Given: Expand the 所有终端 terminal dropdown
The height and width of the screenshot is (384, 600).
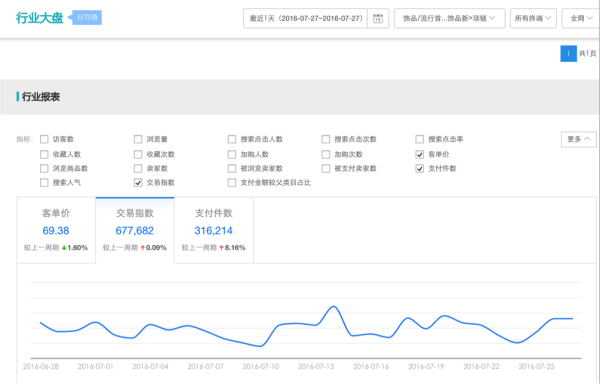Looking at the screenshot, I should point(533,18).
